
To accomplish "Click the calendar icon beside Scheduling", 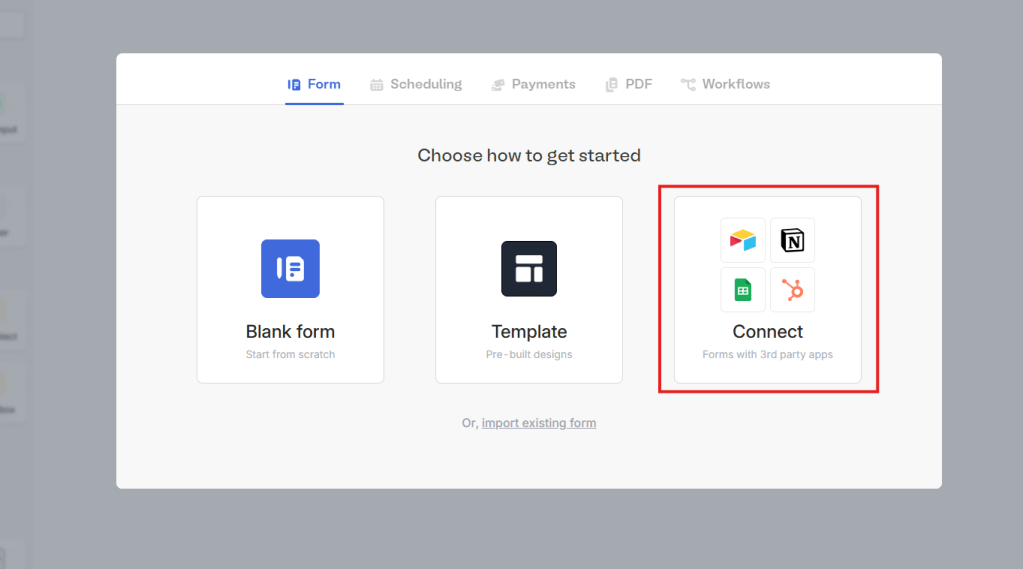I will [377, 85].
